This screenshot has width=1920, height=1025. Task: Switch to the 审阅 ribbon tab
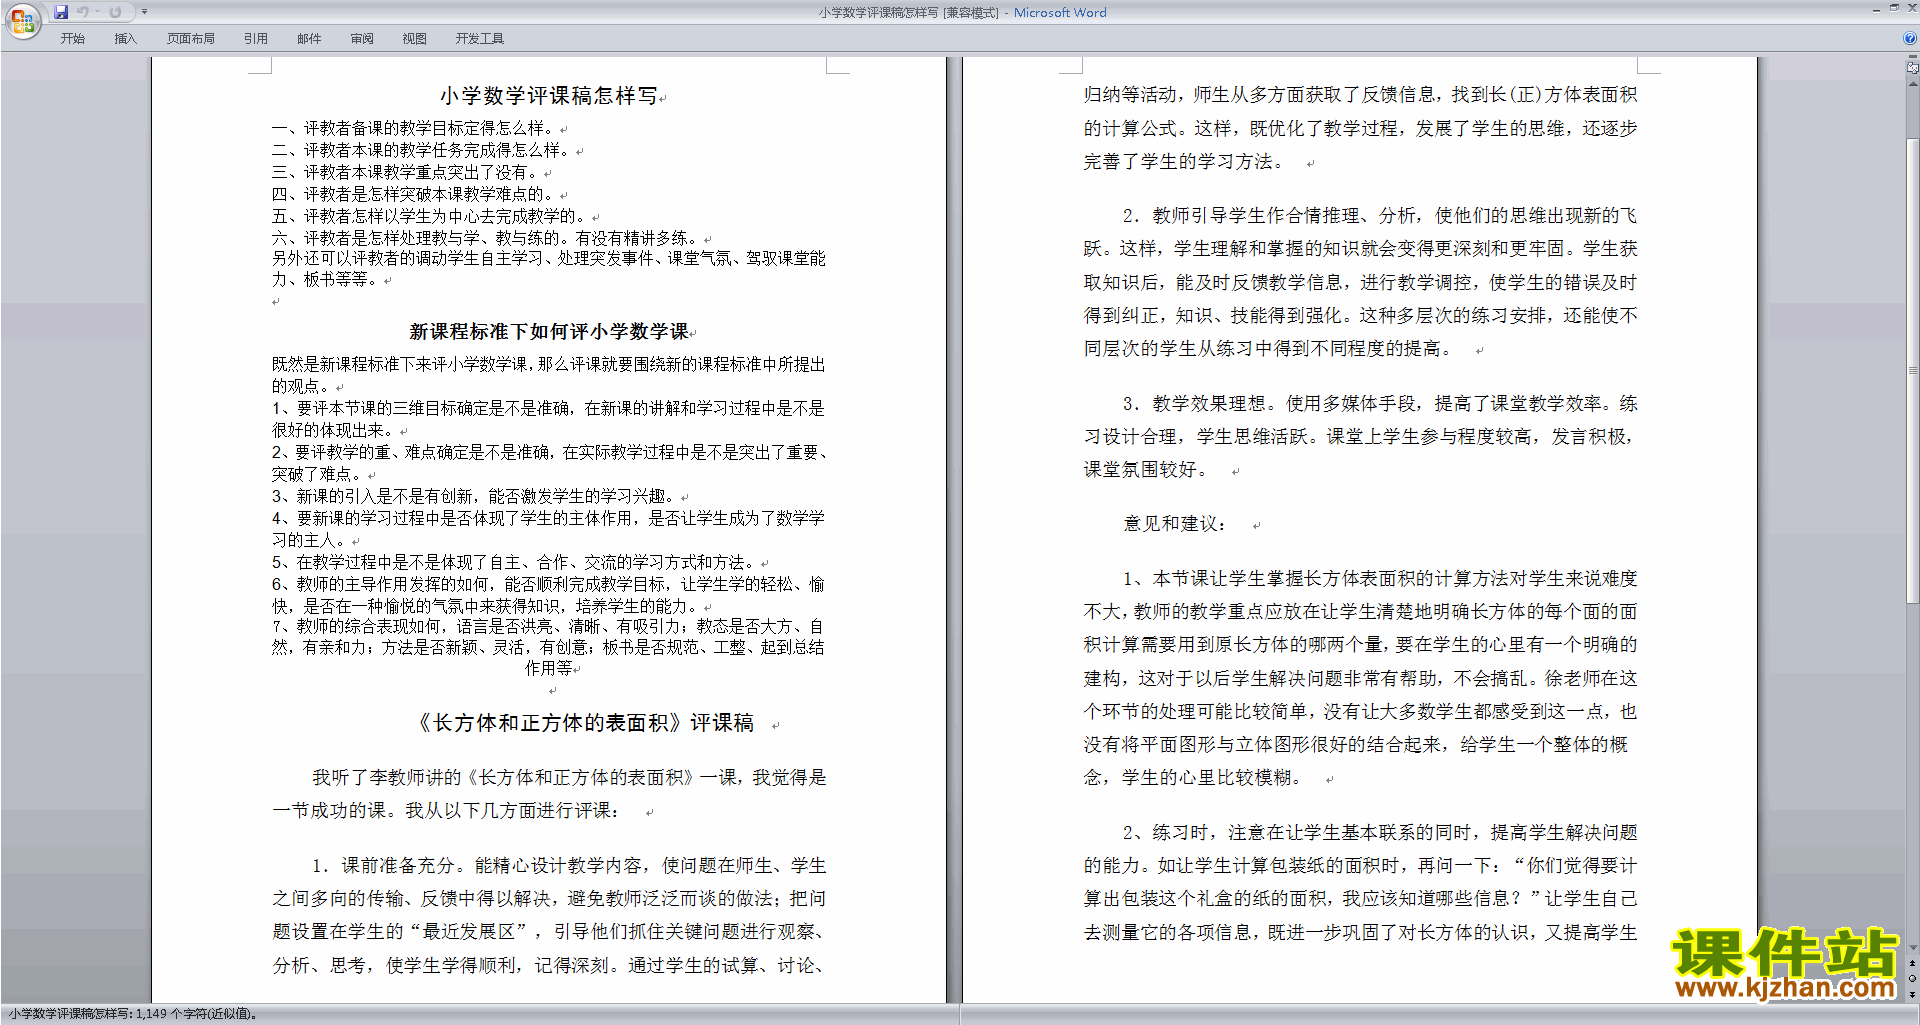click(x=362, y=38)
